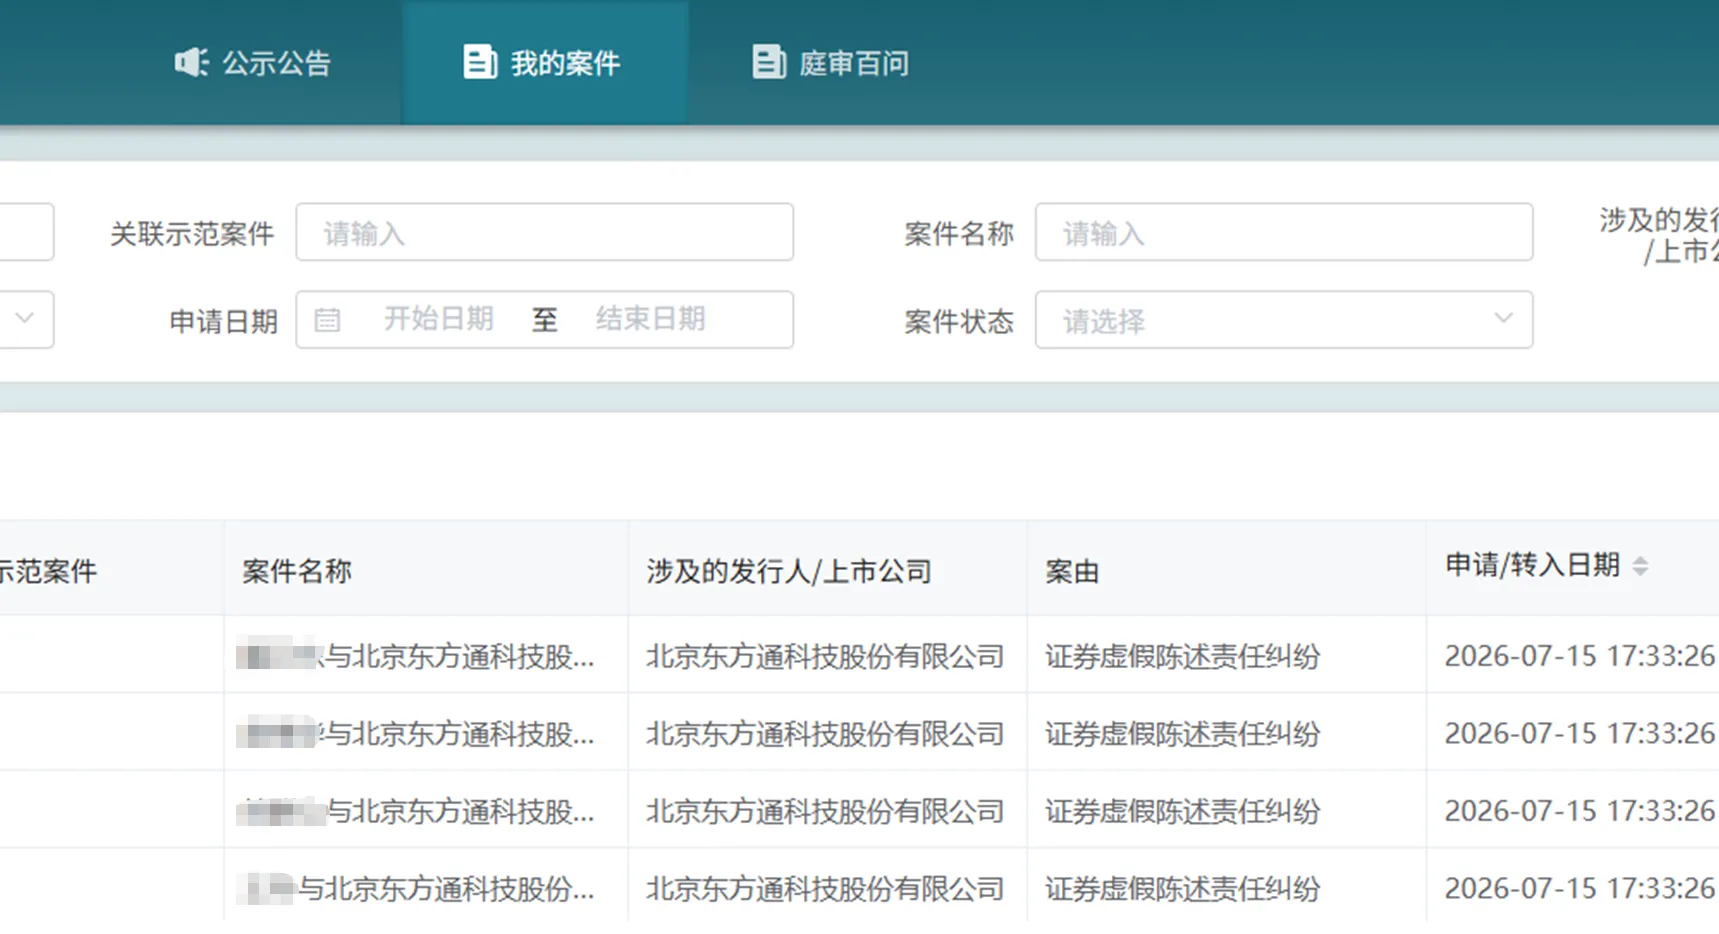Image resolution: width=1719 pixels, height=934 pixels.
Task: Open the 公示公告 tab
Action: click(x=253, y=63)
